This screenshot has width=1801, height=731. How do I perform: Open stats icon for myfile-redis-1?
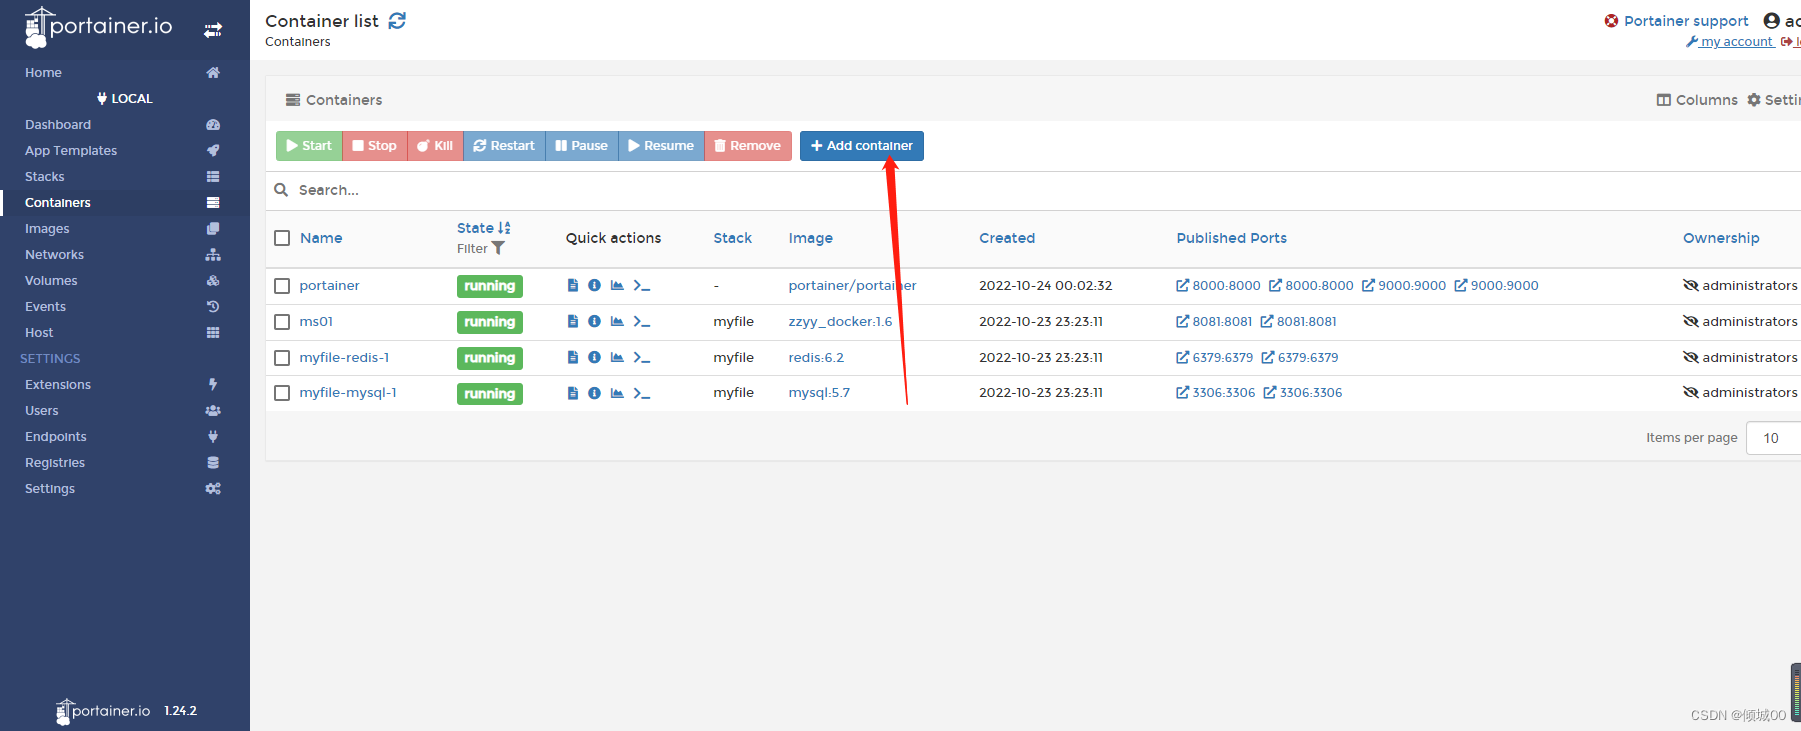point(617,358)
